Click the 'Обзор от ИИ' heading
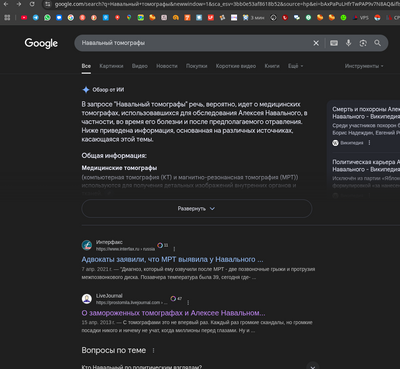The width and height of the screenshot is (400, 369). click(108, 90)
